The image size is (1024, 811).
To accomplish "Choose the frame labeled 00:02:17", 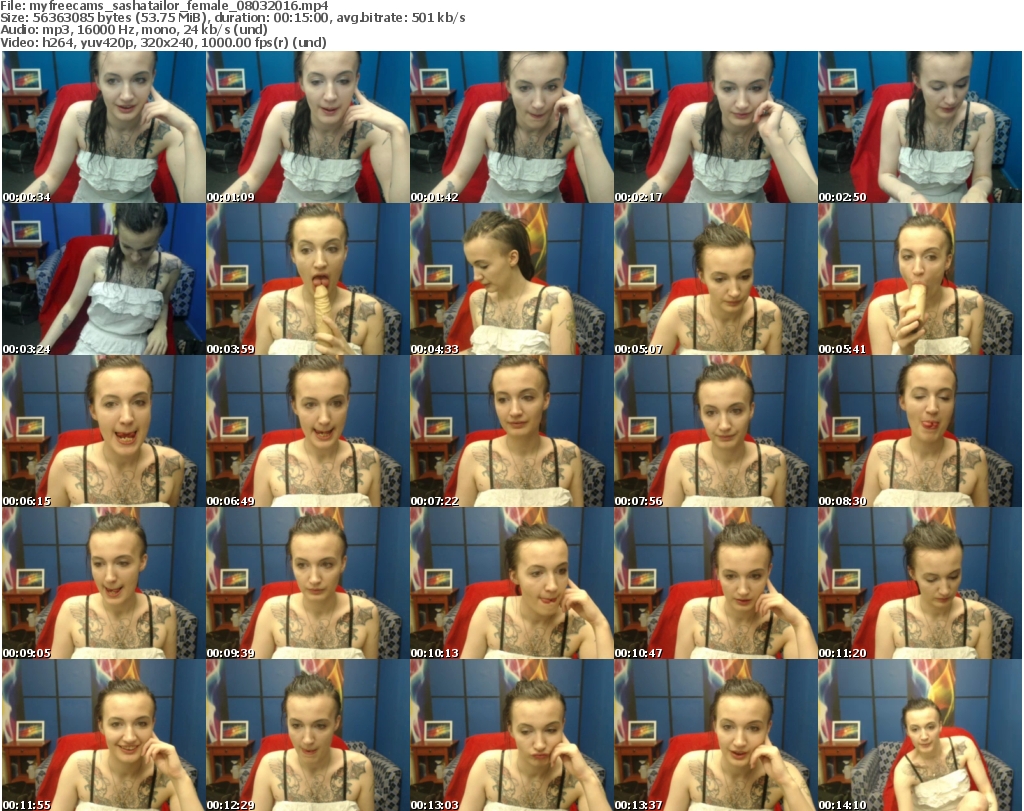I will (x=715, y=128).
